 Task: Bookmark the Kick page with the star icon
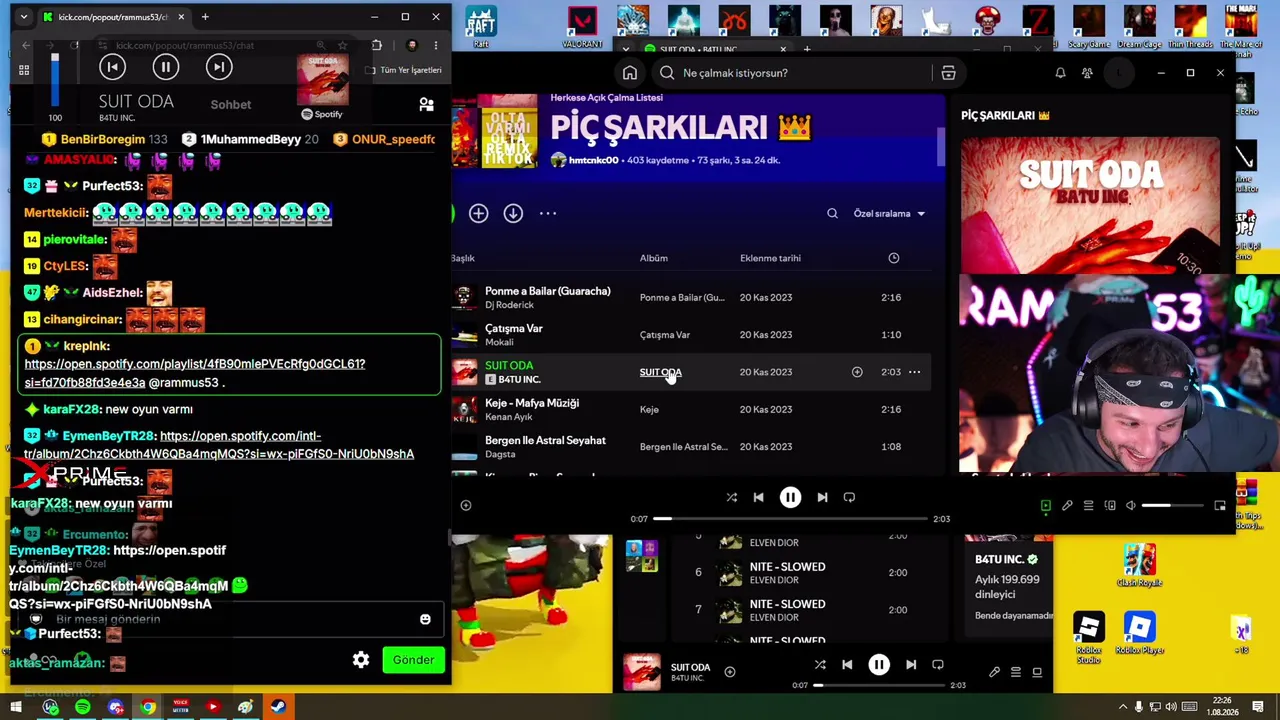342,45
